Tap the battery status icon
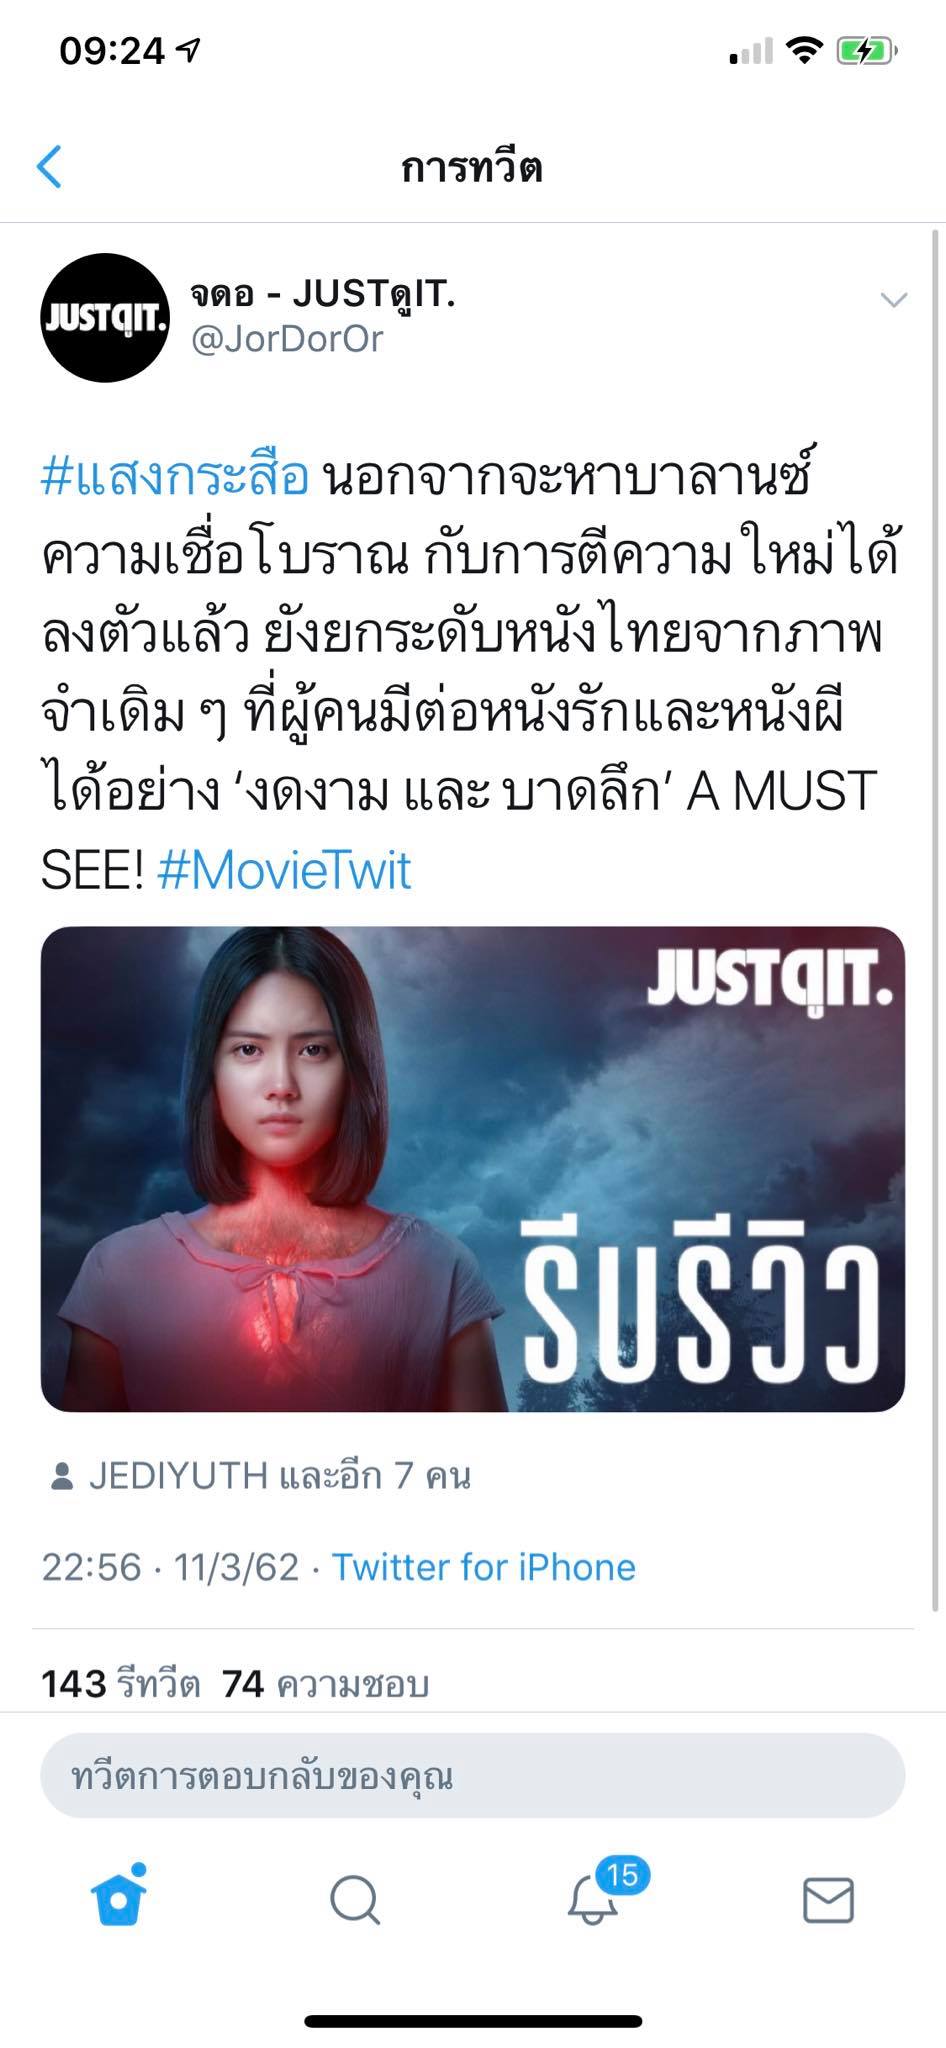Screen dimensions: 946x2048 coord(866,50)
